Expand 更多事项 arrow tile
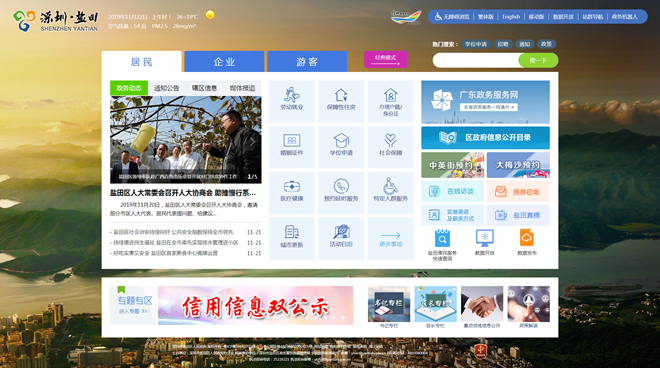Screen dimensions: 660x368 [x=391, y=238]
